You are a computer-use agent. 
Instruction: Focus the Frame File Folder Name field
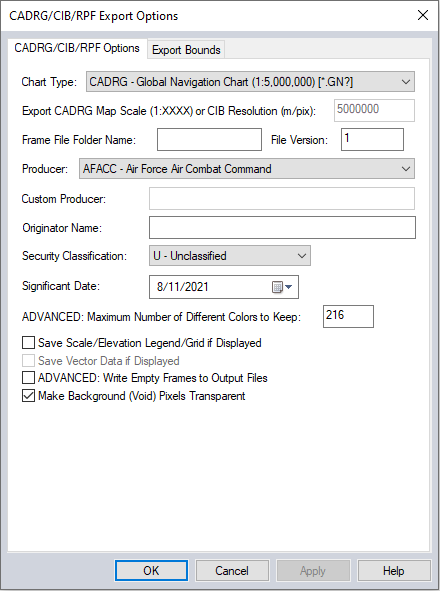[209, 139]
